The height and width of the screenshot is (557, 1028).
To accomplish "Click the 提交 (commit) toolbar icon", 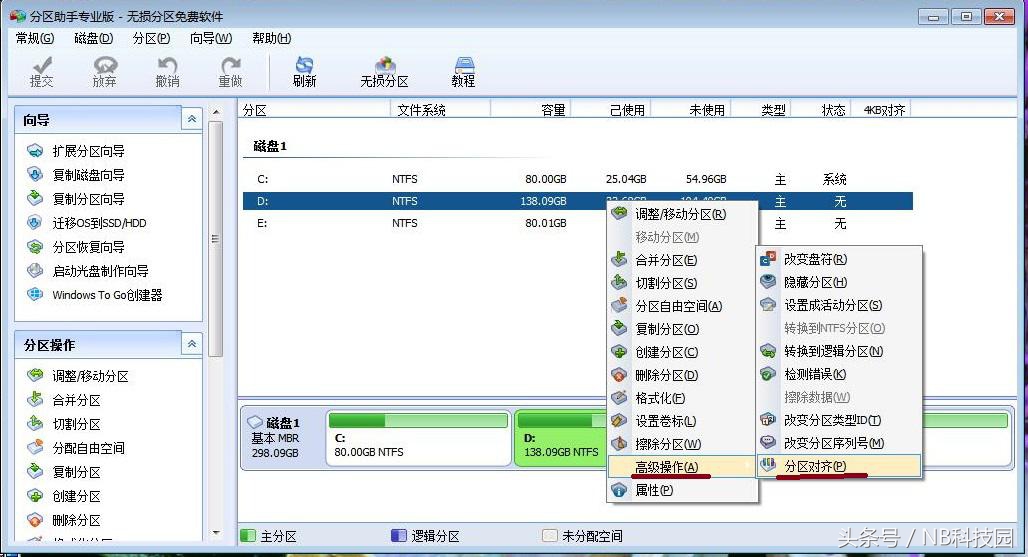I will tap(42, 72).
